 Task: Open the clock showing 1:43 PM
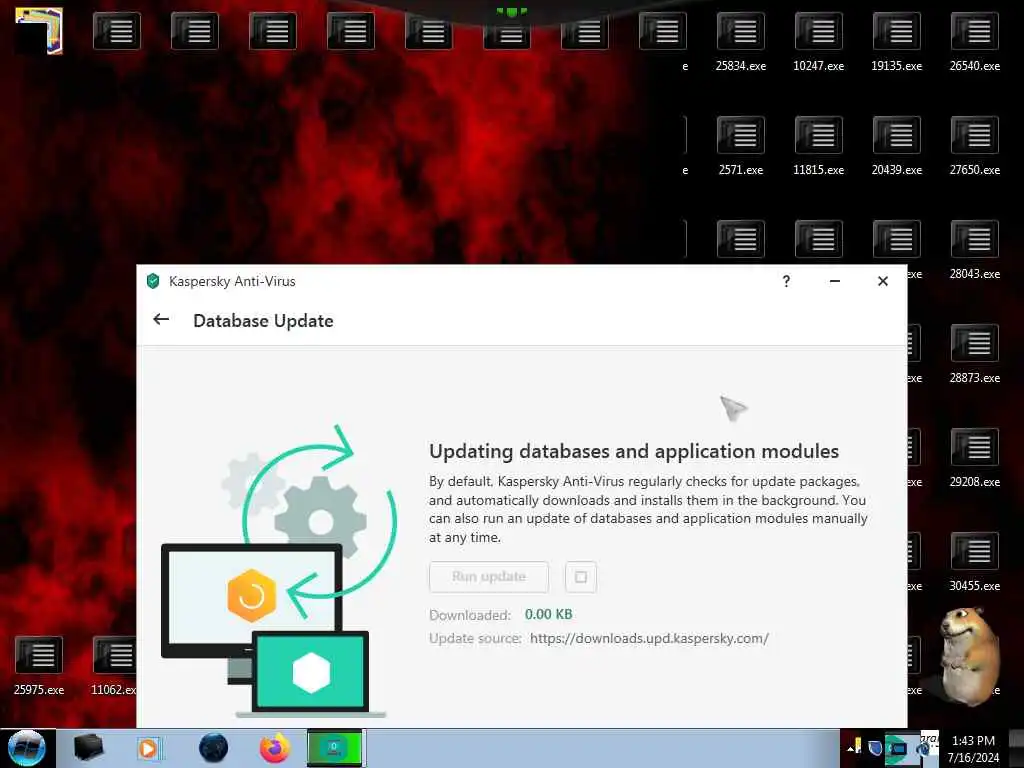pos(973,748)
